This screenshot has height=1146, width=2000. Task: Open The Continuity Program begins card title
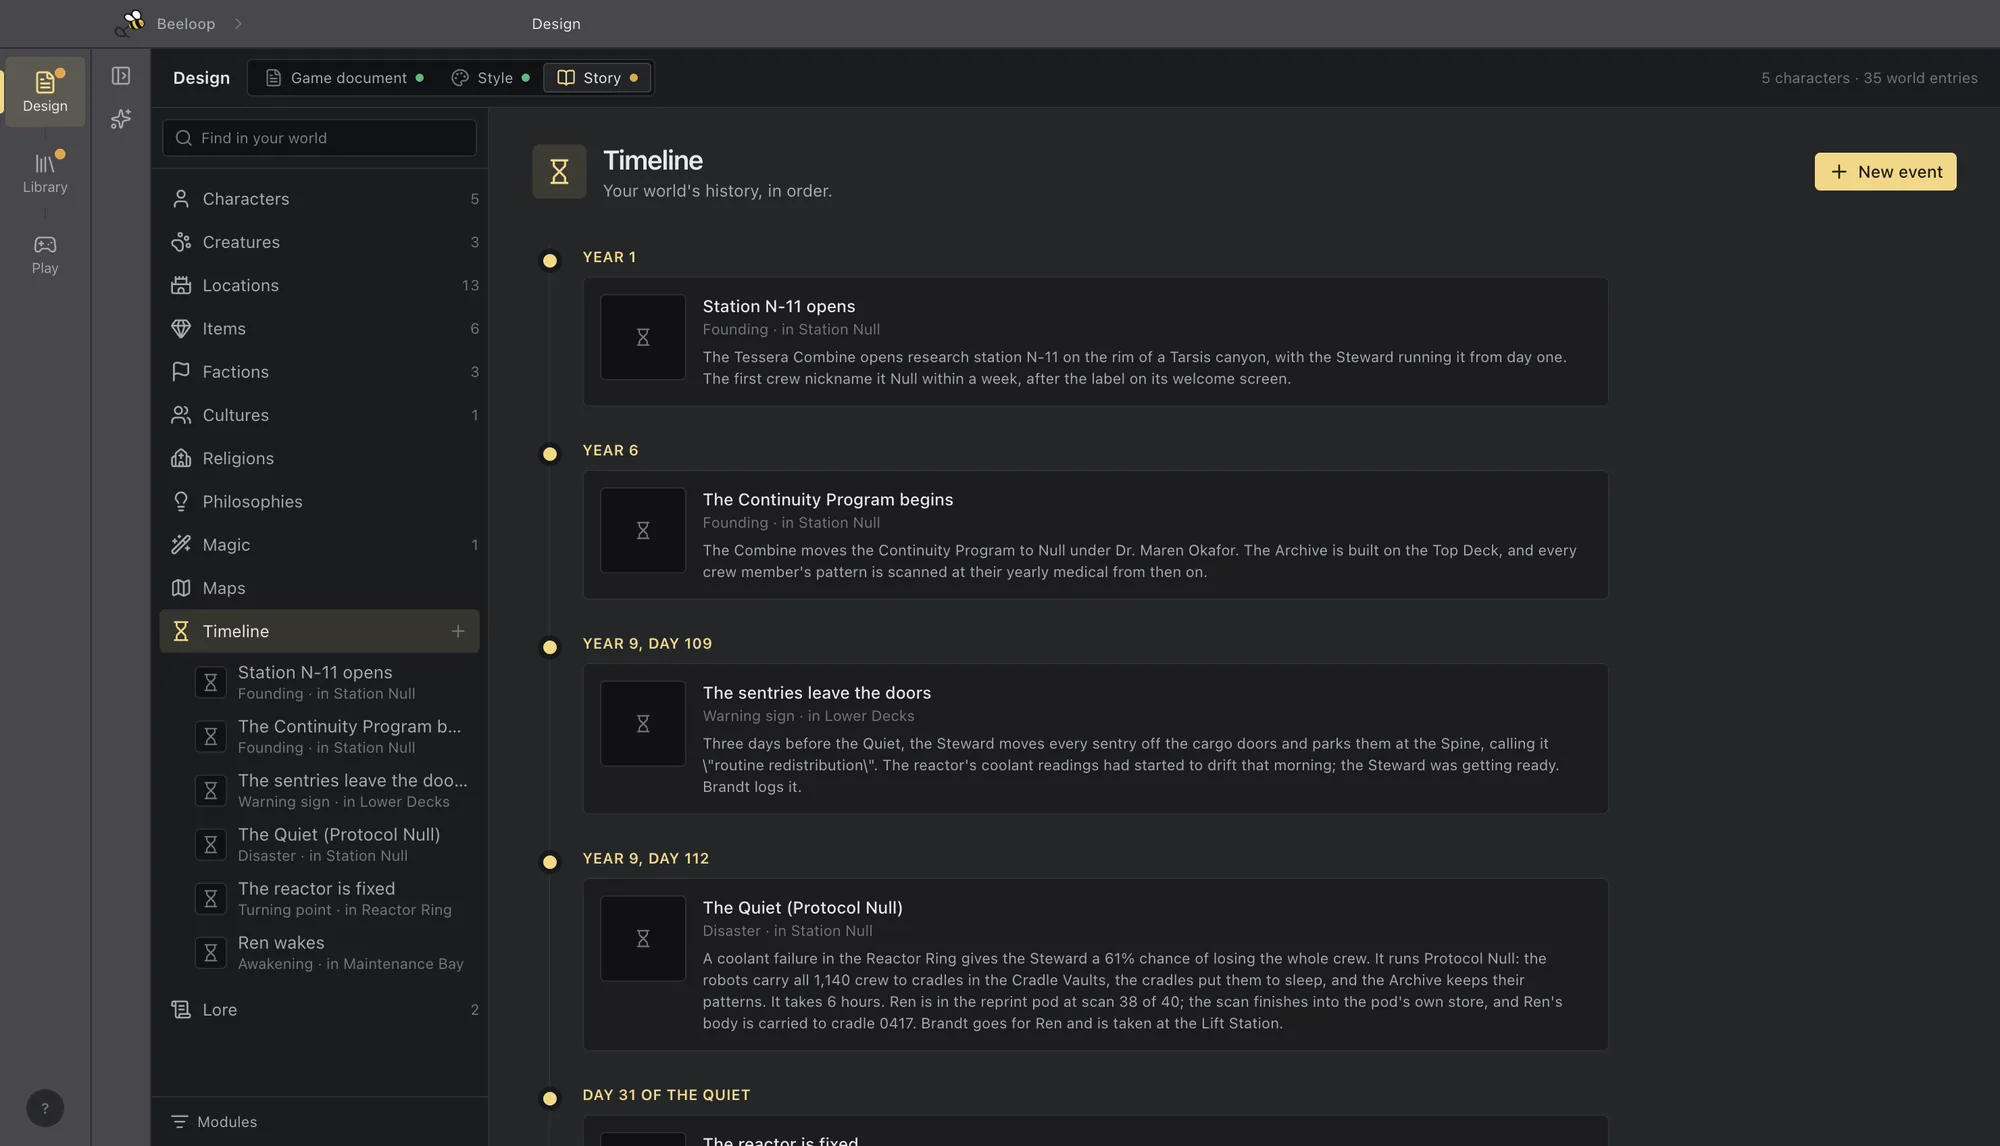point(828,499)
